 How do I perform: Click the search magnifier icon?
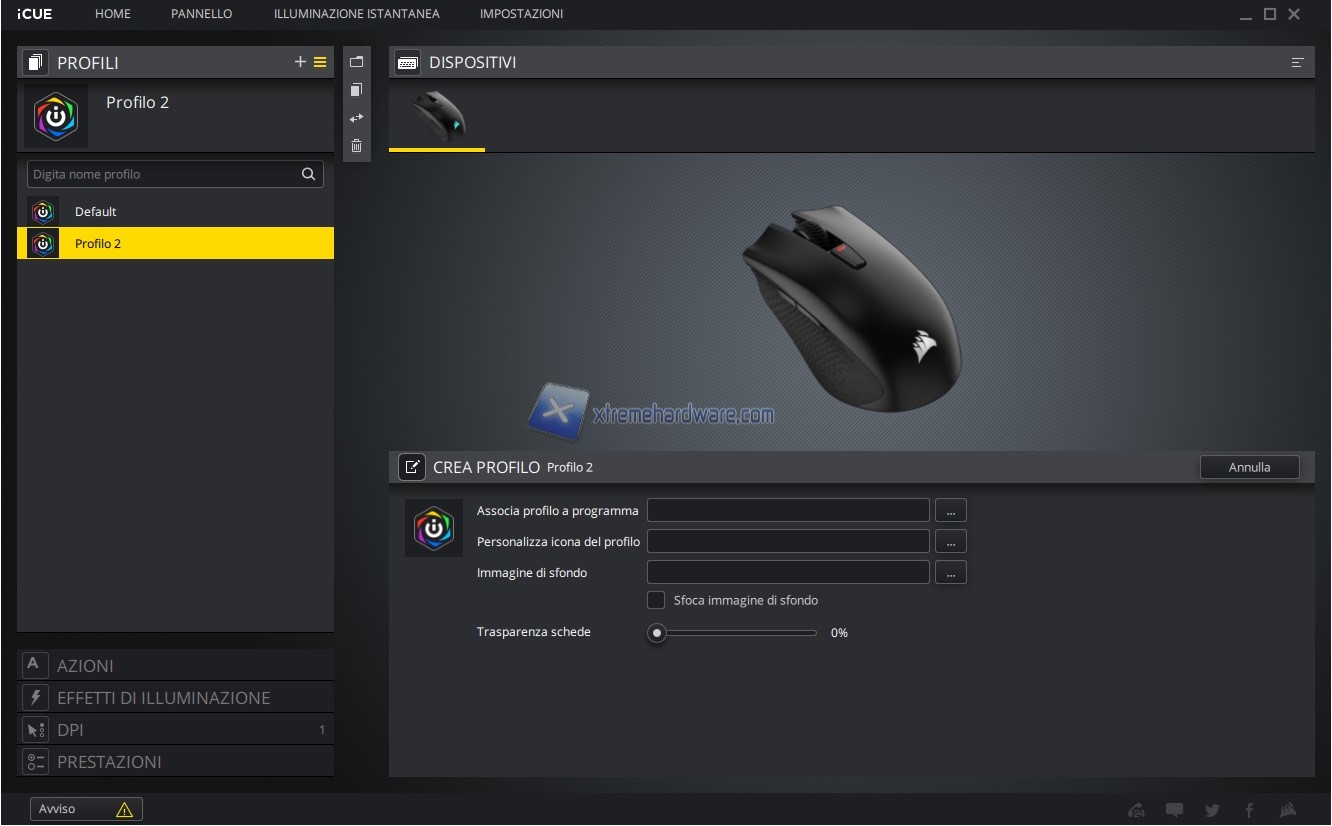[309, 174]
